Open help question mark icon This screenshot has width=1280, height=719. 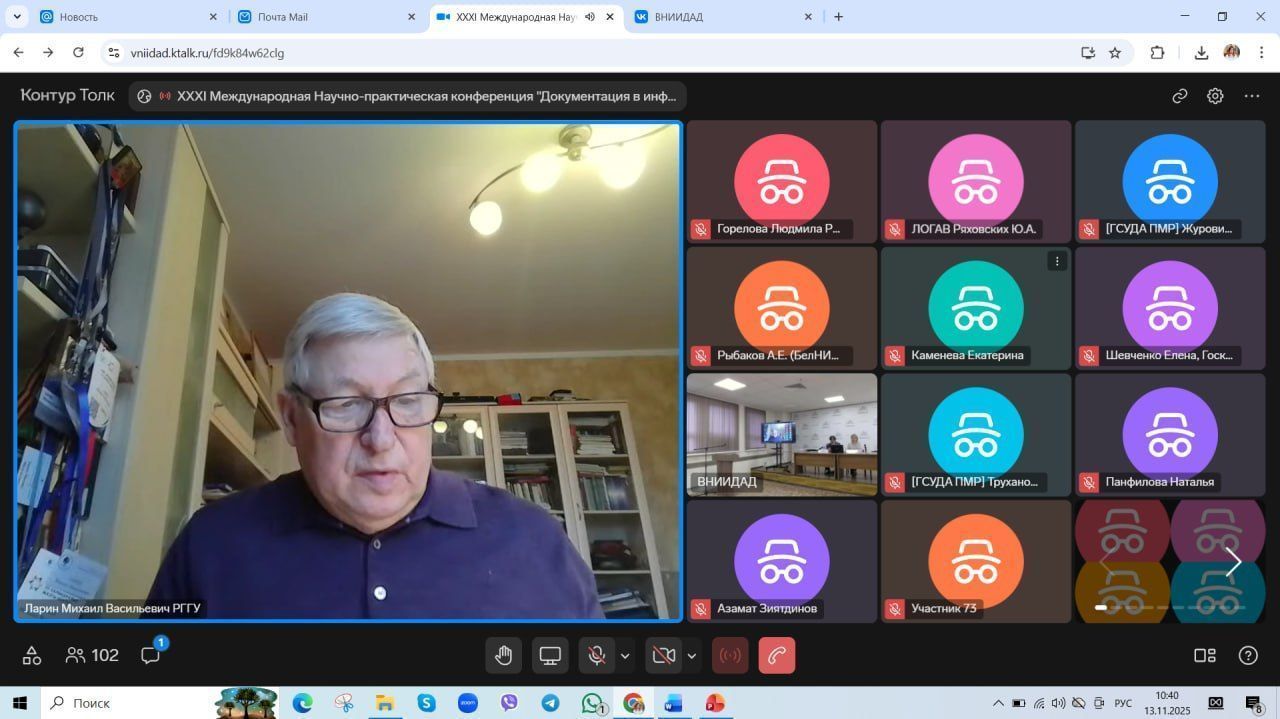pos(1248,655)
